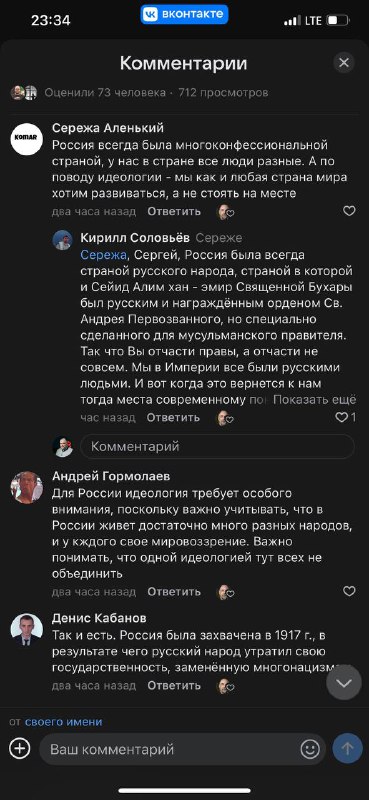
Task: Like Андрей Гормолаев's comment with heart
Action: (349, 591)
